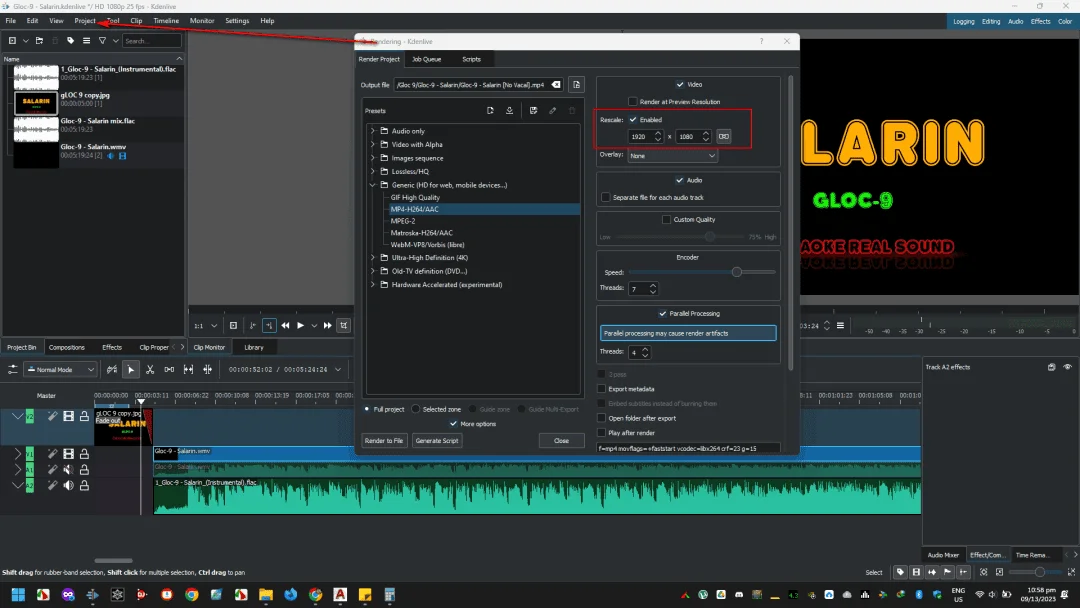Play the clip monitor
This screenshot has height=608, width=1080.
click(300, 326)
